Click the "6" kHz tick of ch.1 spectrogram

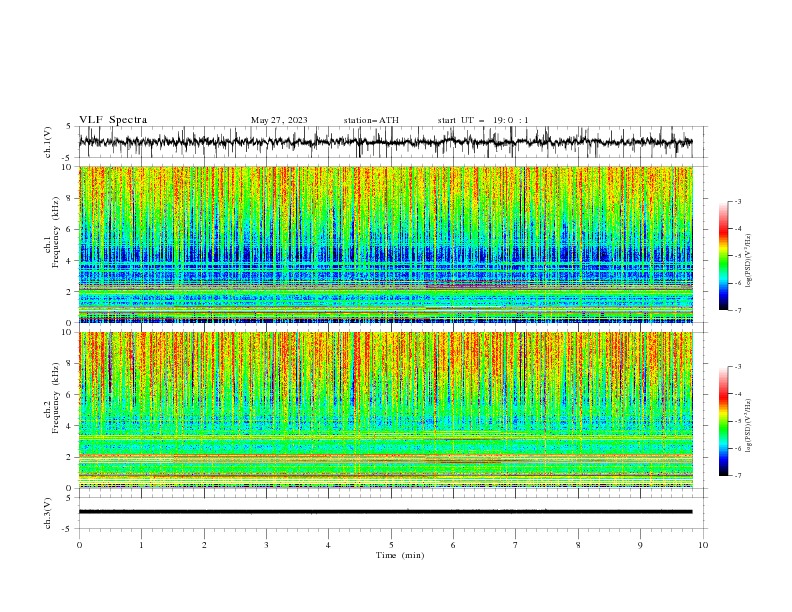tap(71, 230)
